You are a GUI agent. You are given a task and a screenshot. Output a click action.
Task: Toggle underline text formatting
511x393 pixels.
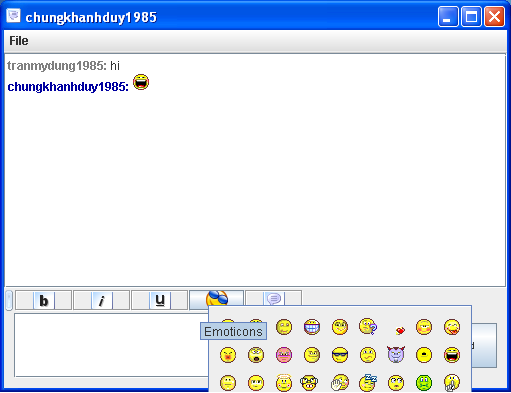160,300
